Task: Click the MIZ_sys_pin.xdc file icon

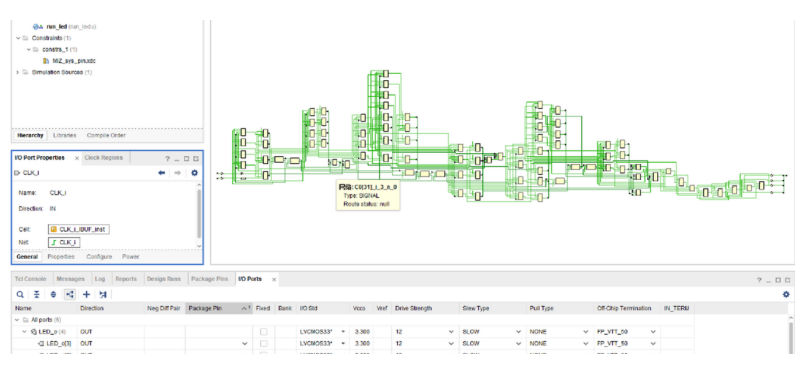Action: (x=46, y=61)
